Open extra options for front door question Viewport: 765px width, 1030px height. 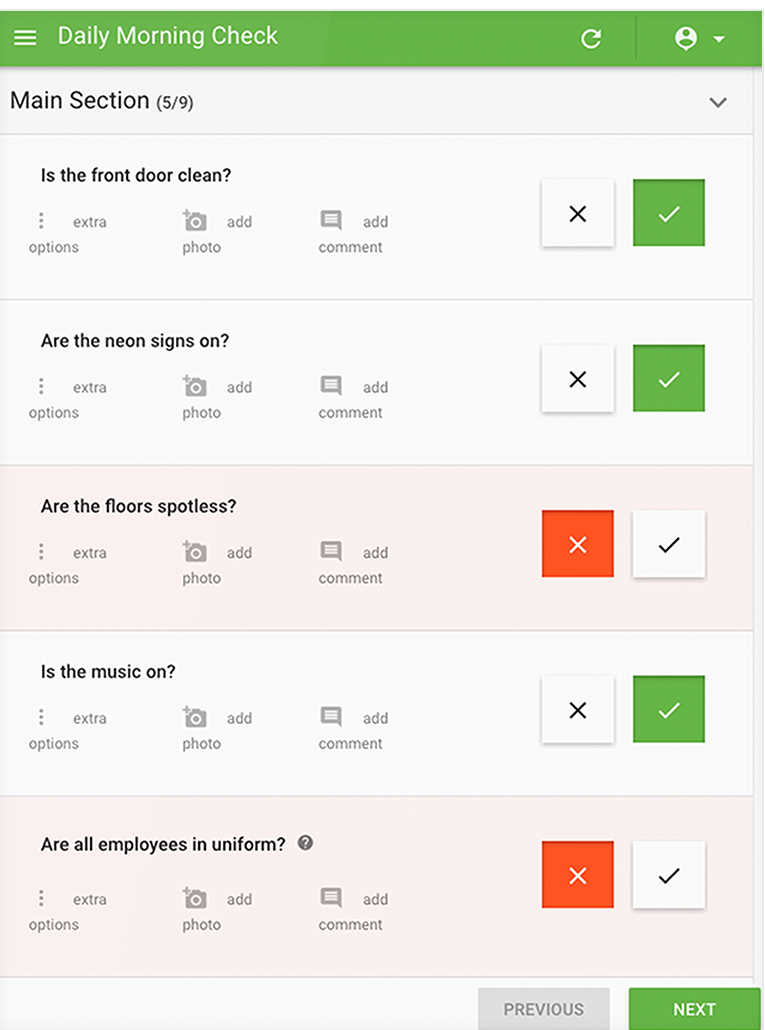pos(41,221)
